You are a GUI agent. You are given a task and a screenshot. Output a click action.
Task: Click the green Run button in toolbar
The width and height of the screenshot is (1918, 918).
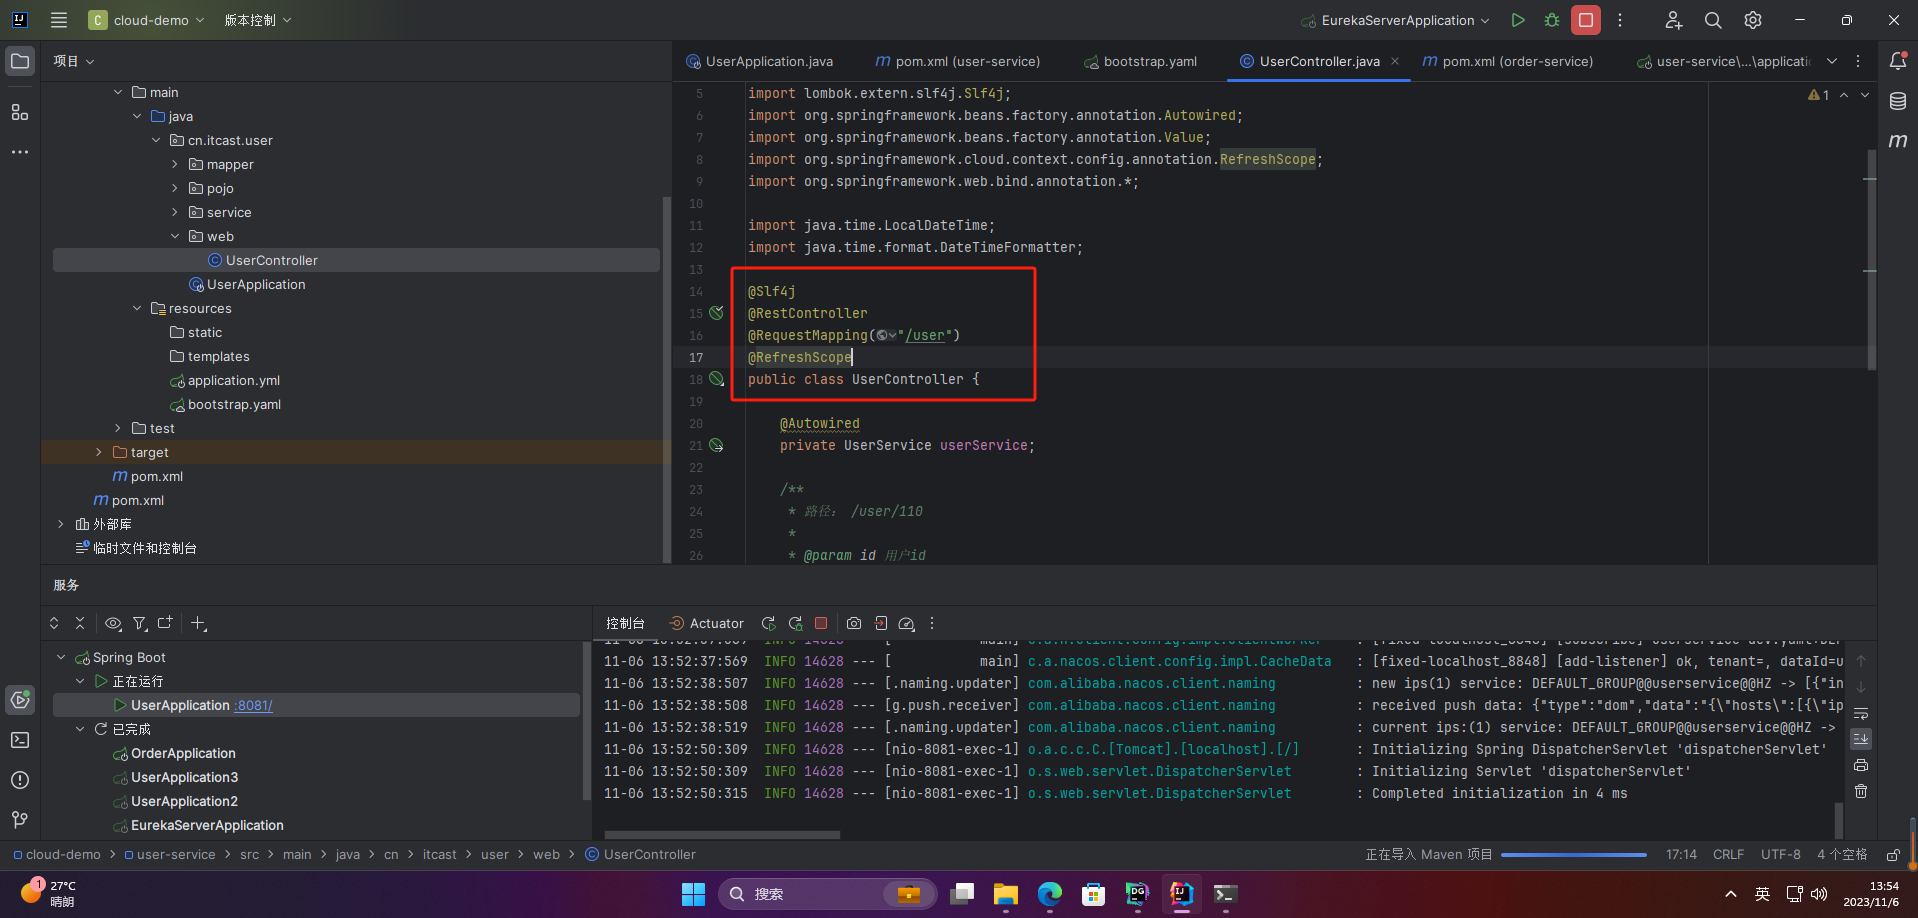pyautogui.click(x=1518, y=20)
